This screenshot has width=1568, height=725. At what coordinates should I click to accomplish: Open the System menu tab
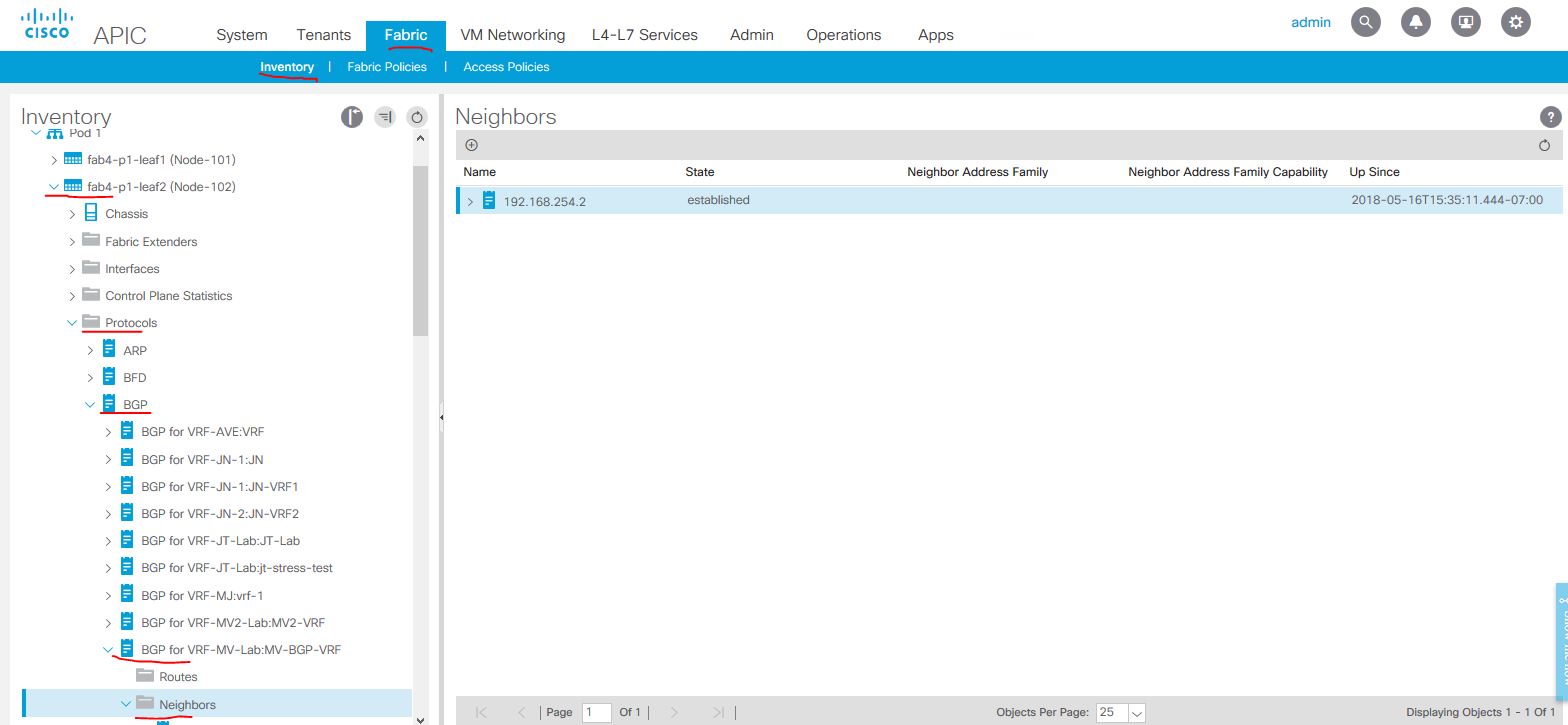(x=242, y=34)
